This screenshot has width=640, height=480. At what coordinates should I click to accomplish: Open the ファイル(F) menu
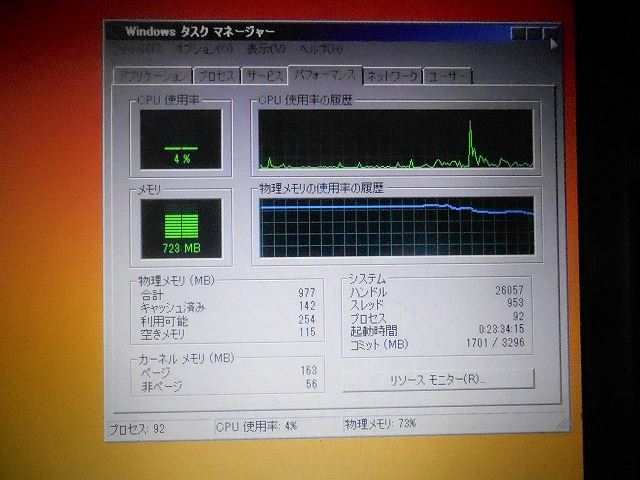point(137,50)
